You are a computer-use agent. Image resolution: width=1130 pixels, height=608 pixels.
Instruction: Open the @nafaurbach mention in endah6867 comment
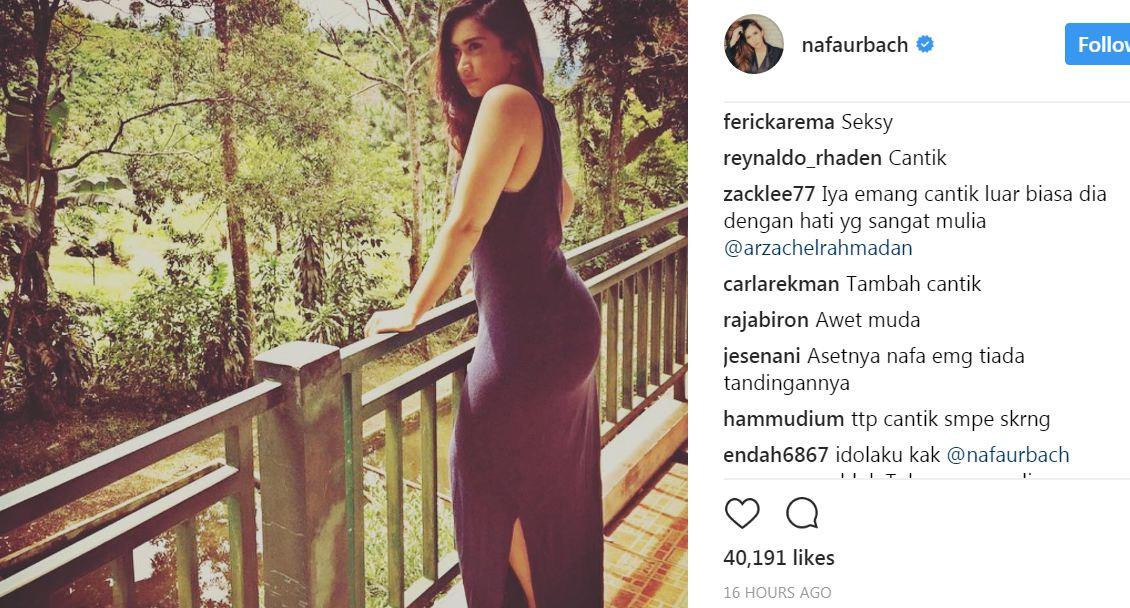click(x=1007, y=455)
